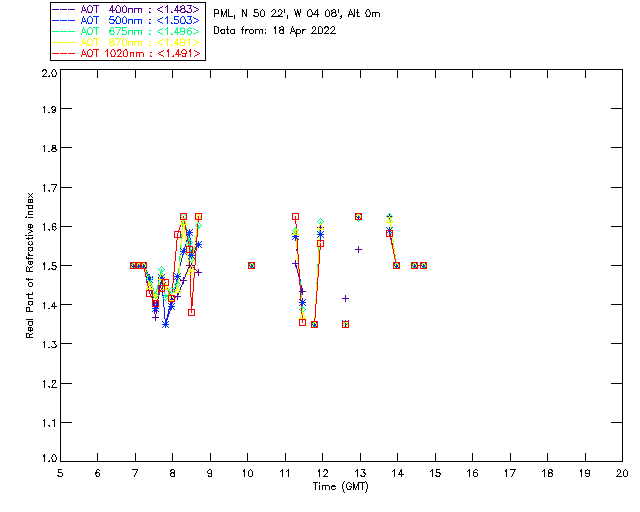640x512 pixels.
Task: Click the 20 x-axis tick label
Action: [x=622, y=473]
